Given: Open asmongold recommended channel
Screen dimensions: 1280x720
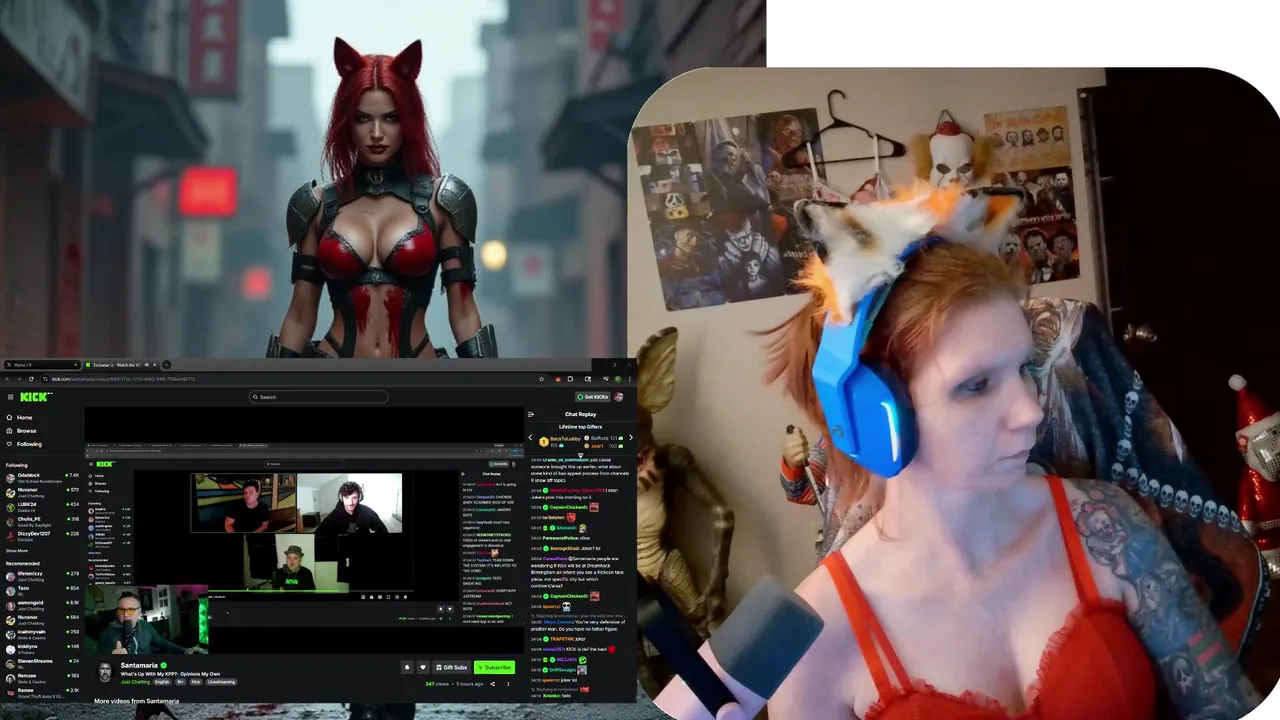Looking at the screenshot, I should click(42, 605).
